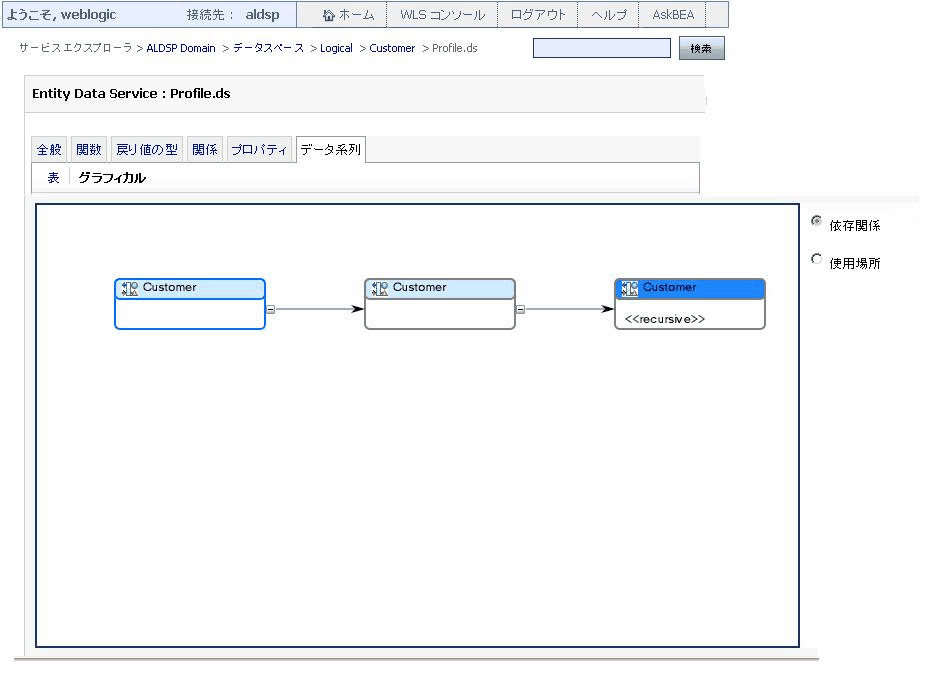
Task: Open the ヘルプ menu item
Action: pos(609,15)
